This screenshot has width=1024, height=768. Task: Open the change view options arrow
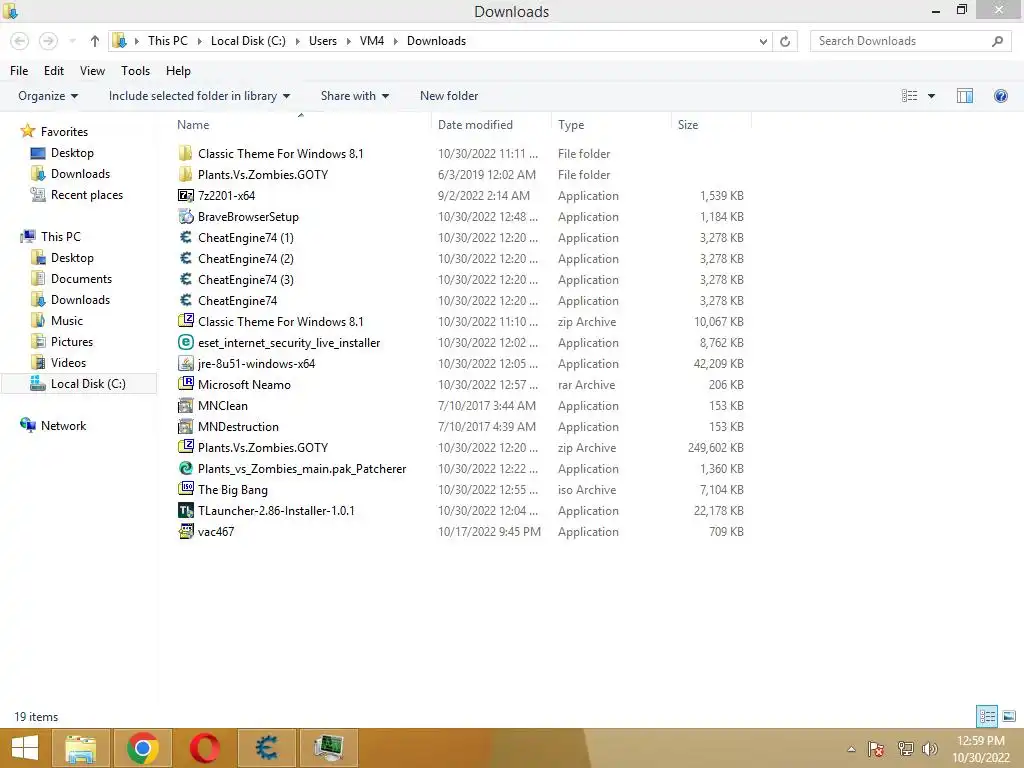coord(931,96)
